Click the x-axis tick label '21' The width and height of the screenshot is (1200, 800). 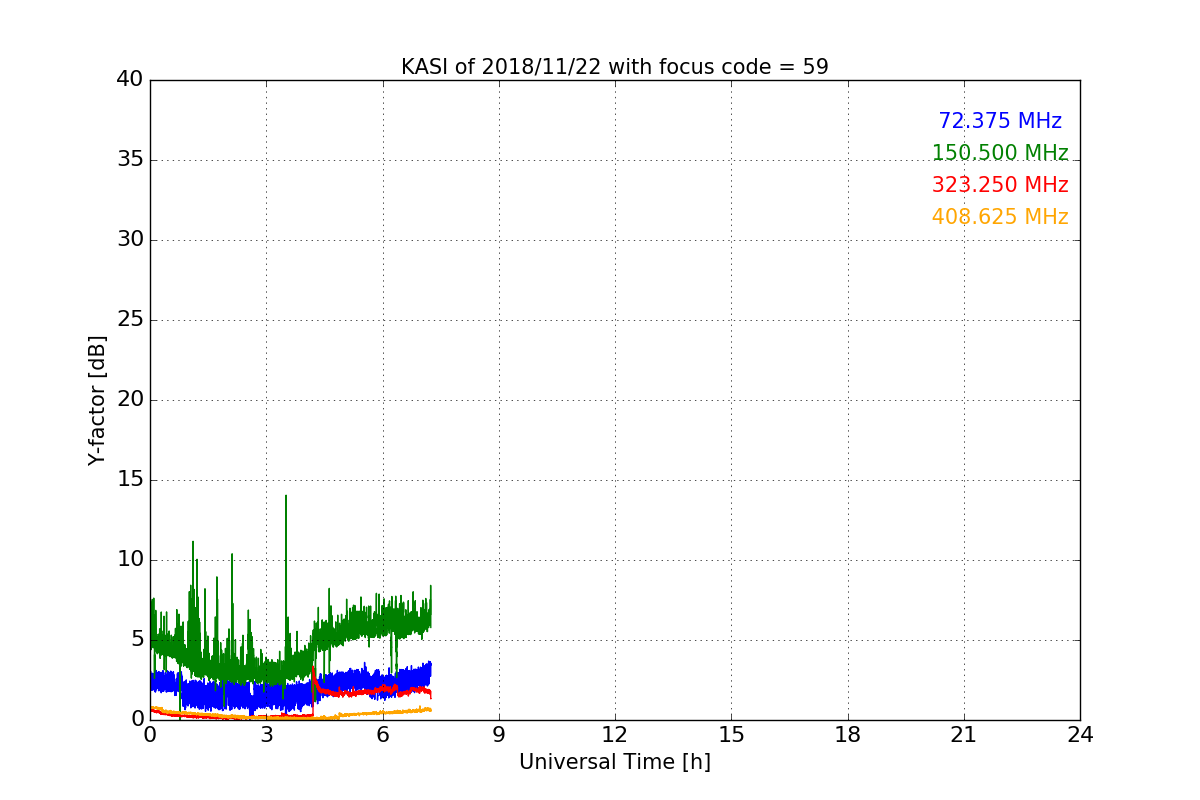point(964,735)
